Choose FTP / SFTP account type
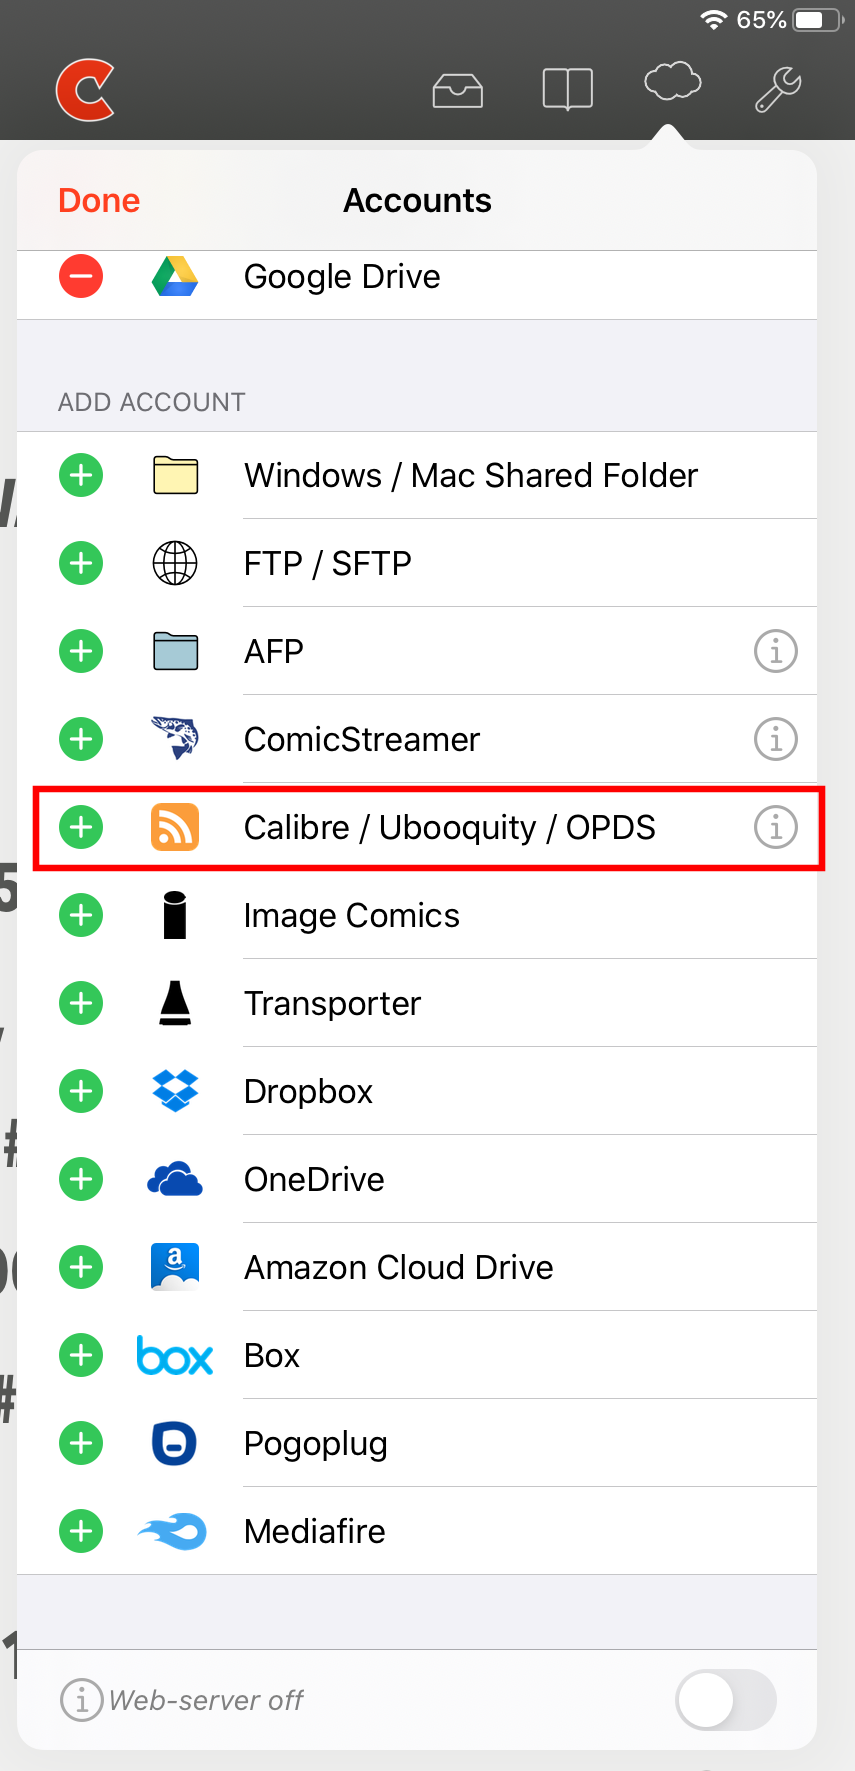Viewport: 855px width, 1771px height. (x=328, y=563)
